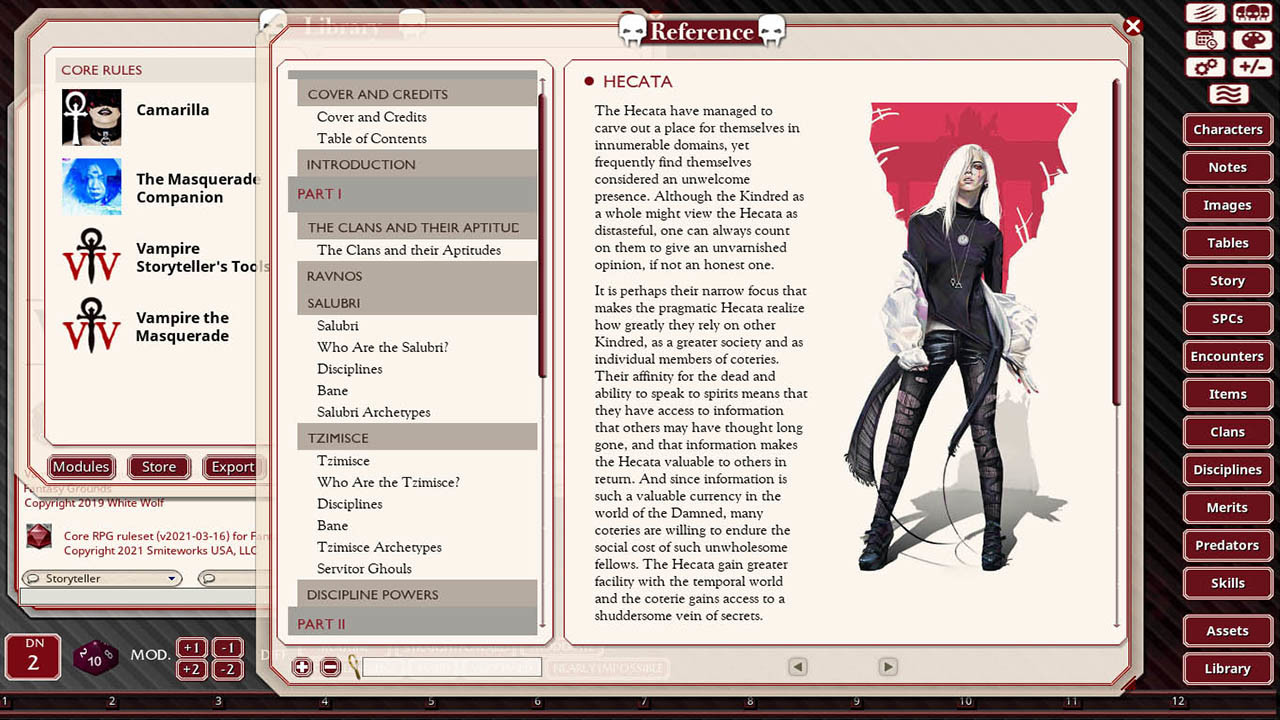Toggle the -2 modifier button
Screen dimensions: 1280x720
pos(228,669)
